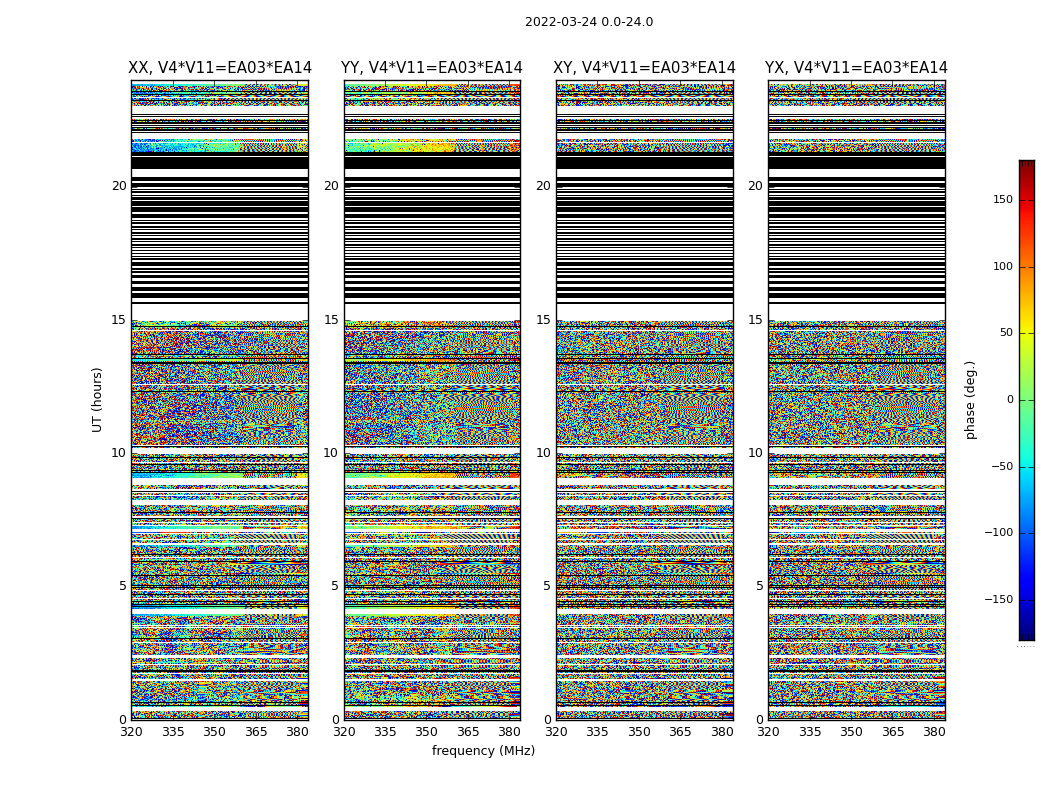The image size is (1050, 800).
Task: Click the 335 frequency tick under XX panel
Action: pyautogui.click(x=173, y=732)
